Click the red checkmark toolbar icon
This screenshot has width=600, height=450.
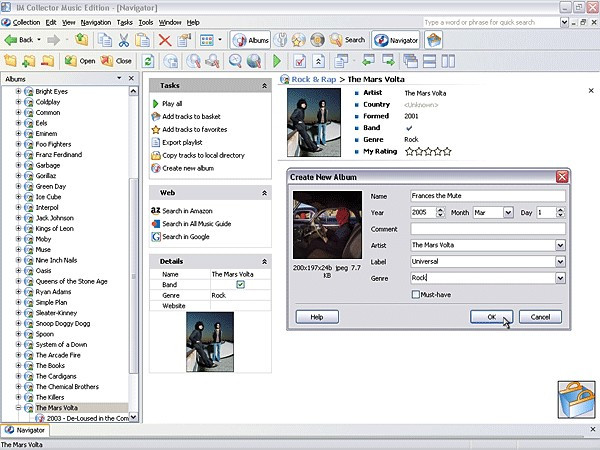tap(300, 61)
